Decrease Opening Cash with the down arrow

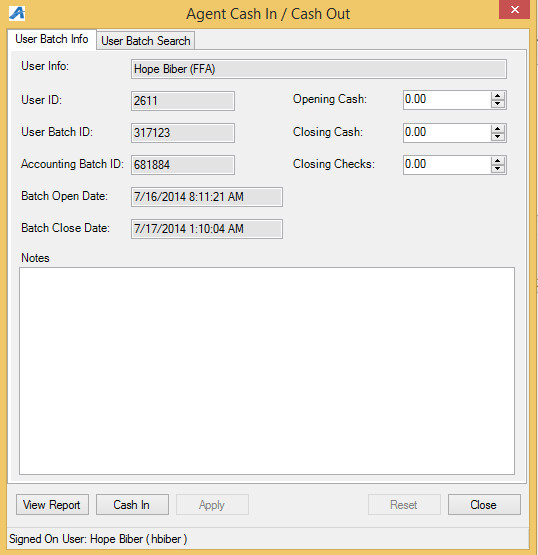pos(498,104)
